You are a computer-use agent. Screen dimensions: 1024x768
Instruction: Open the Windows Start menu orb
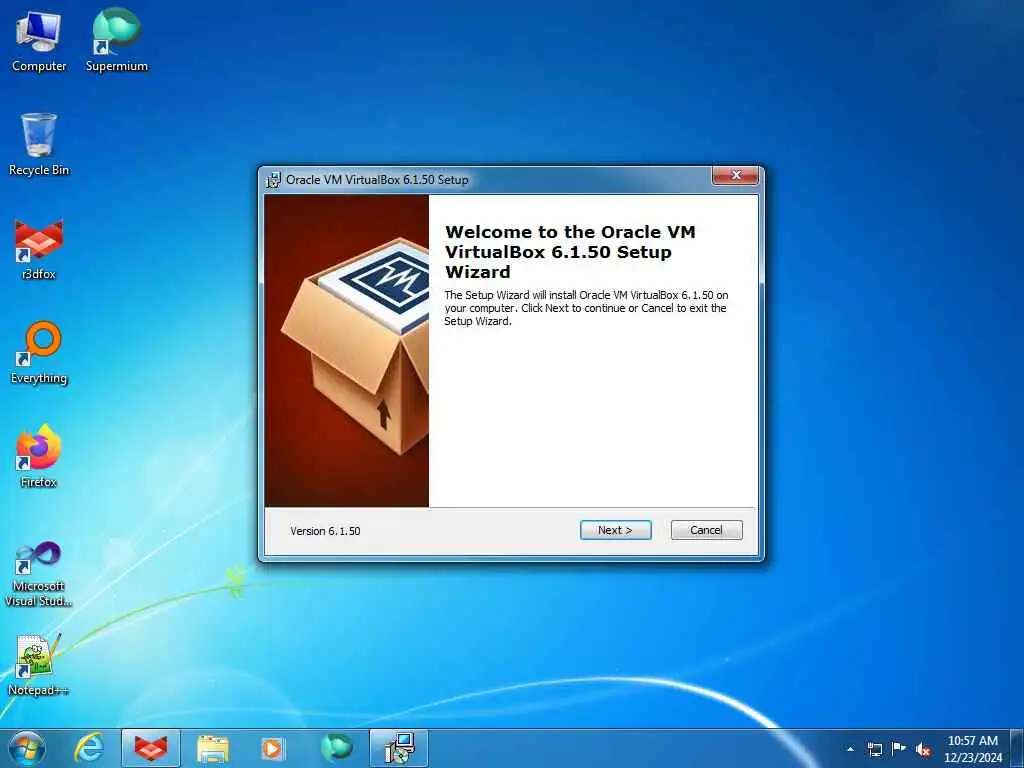(27, 748)
